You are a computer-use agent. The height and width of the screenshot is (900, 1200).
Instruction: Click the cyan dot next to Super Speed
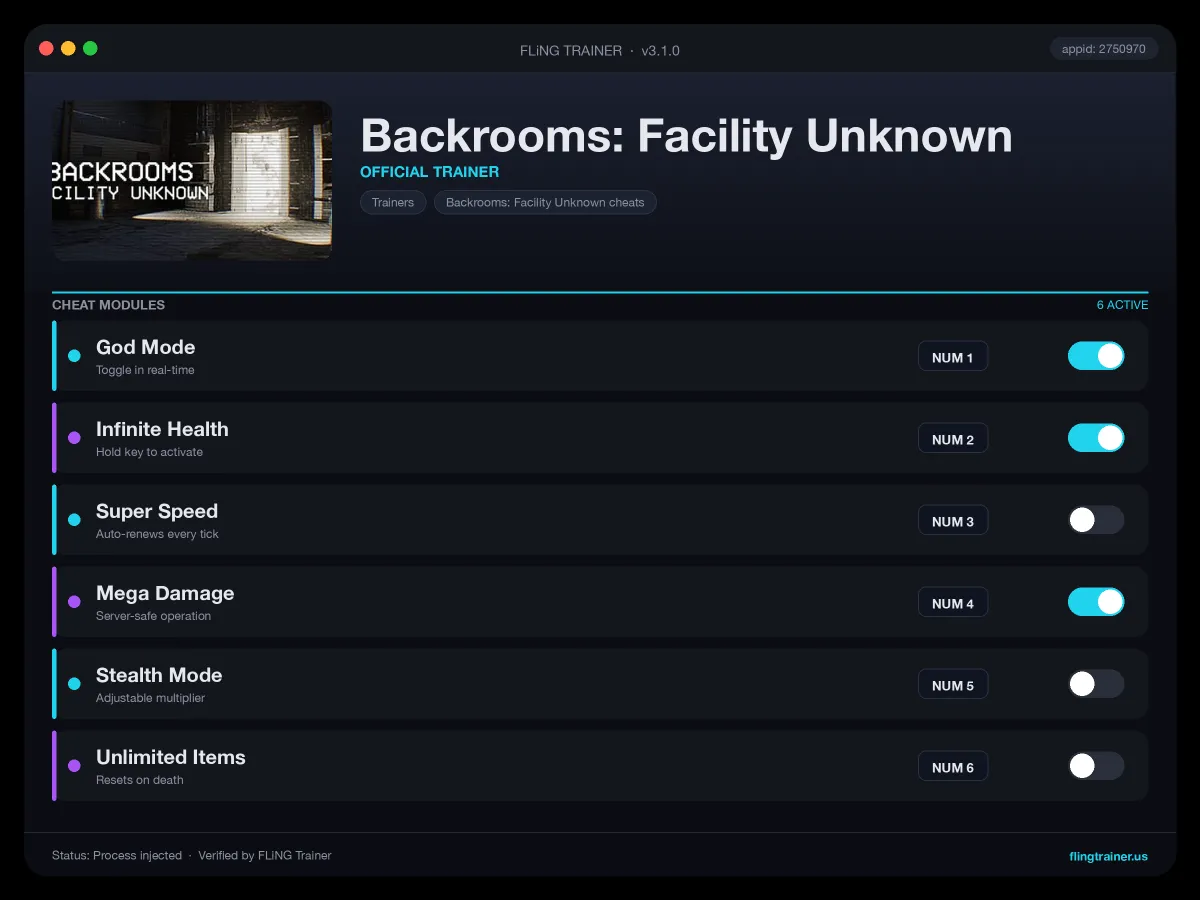(74, 520)
